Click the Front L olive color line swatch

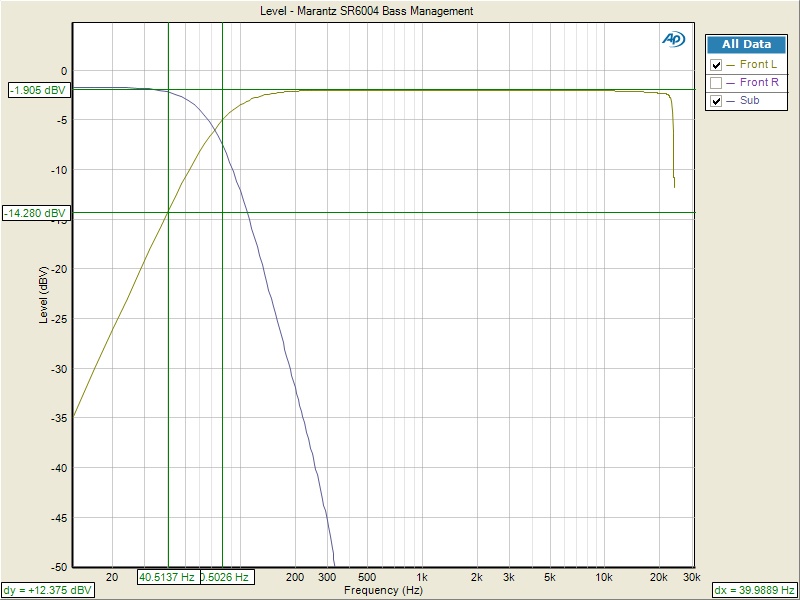point(730,65)
